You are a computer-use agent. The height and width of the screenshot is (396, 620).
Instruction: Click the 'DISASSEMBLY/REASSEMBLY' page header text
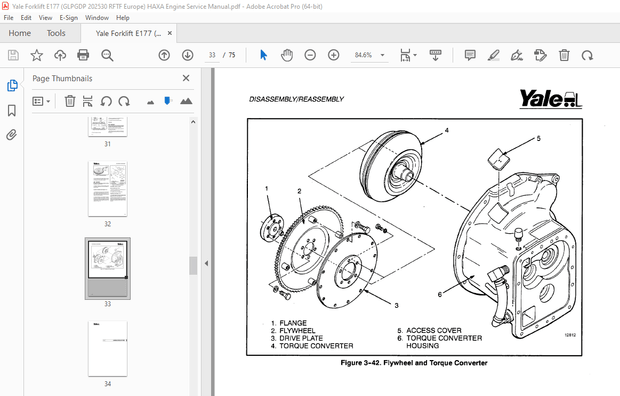[x=296, y=99]
